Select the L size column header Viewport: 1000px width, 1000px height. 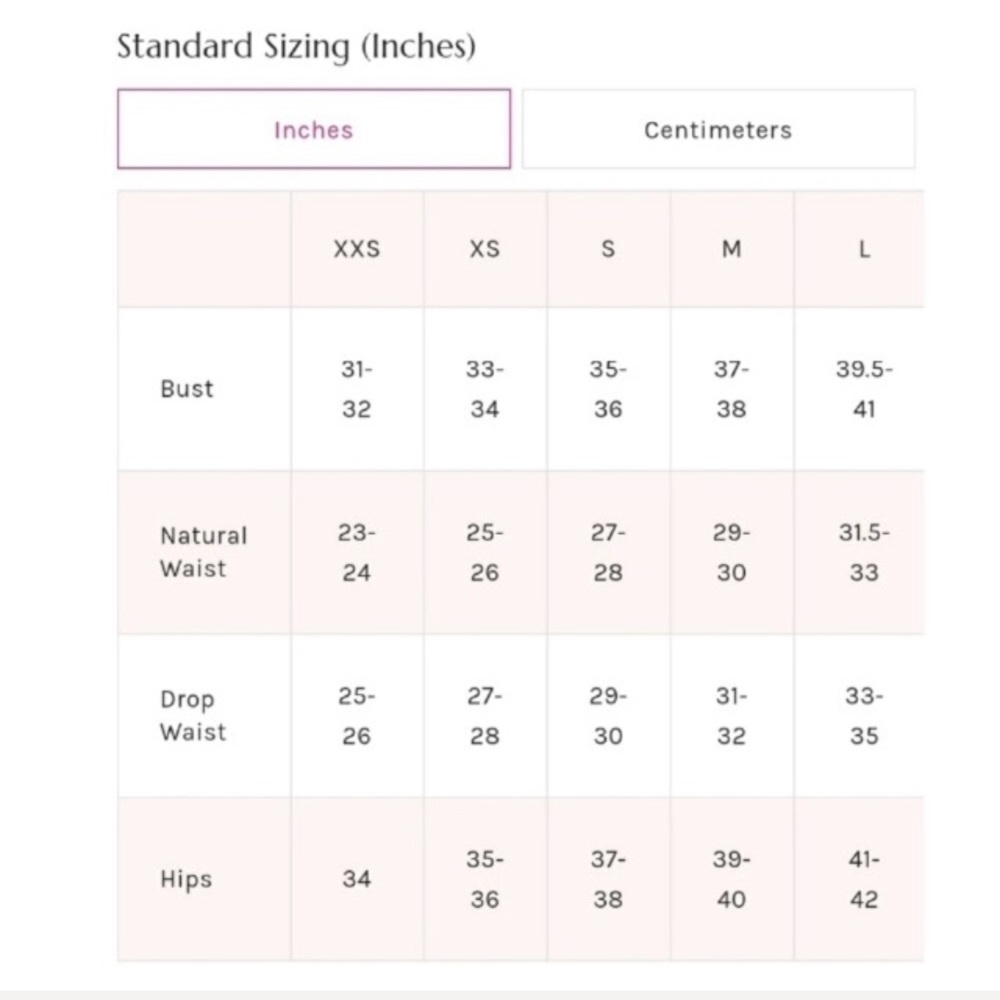864,249
